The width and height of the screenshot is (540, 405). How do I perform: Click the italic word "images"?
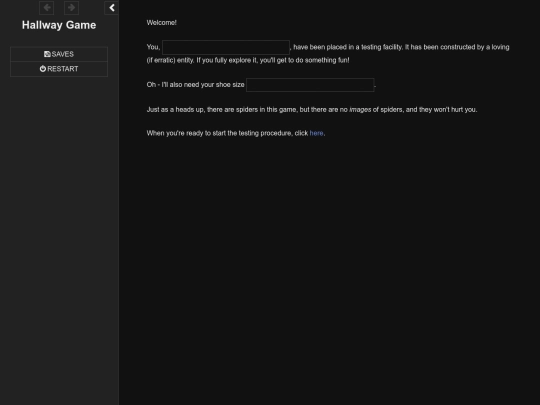(x=360, y=110)
